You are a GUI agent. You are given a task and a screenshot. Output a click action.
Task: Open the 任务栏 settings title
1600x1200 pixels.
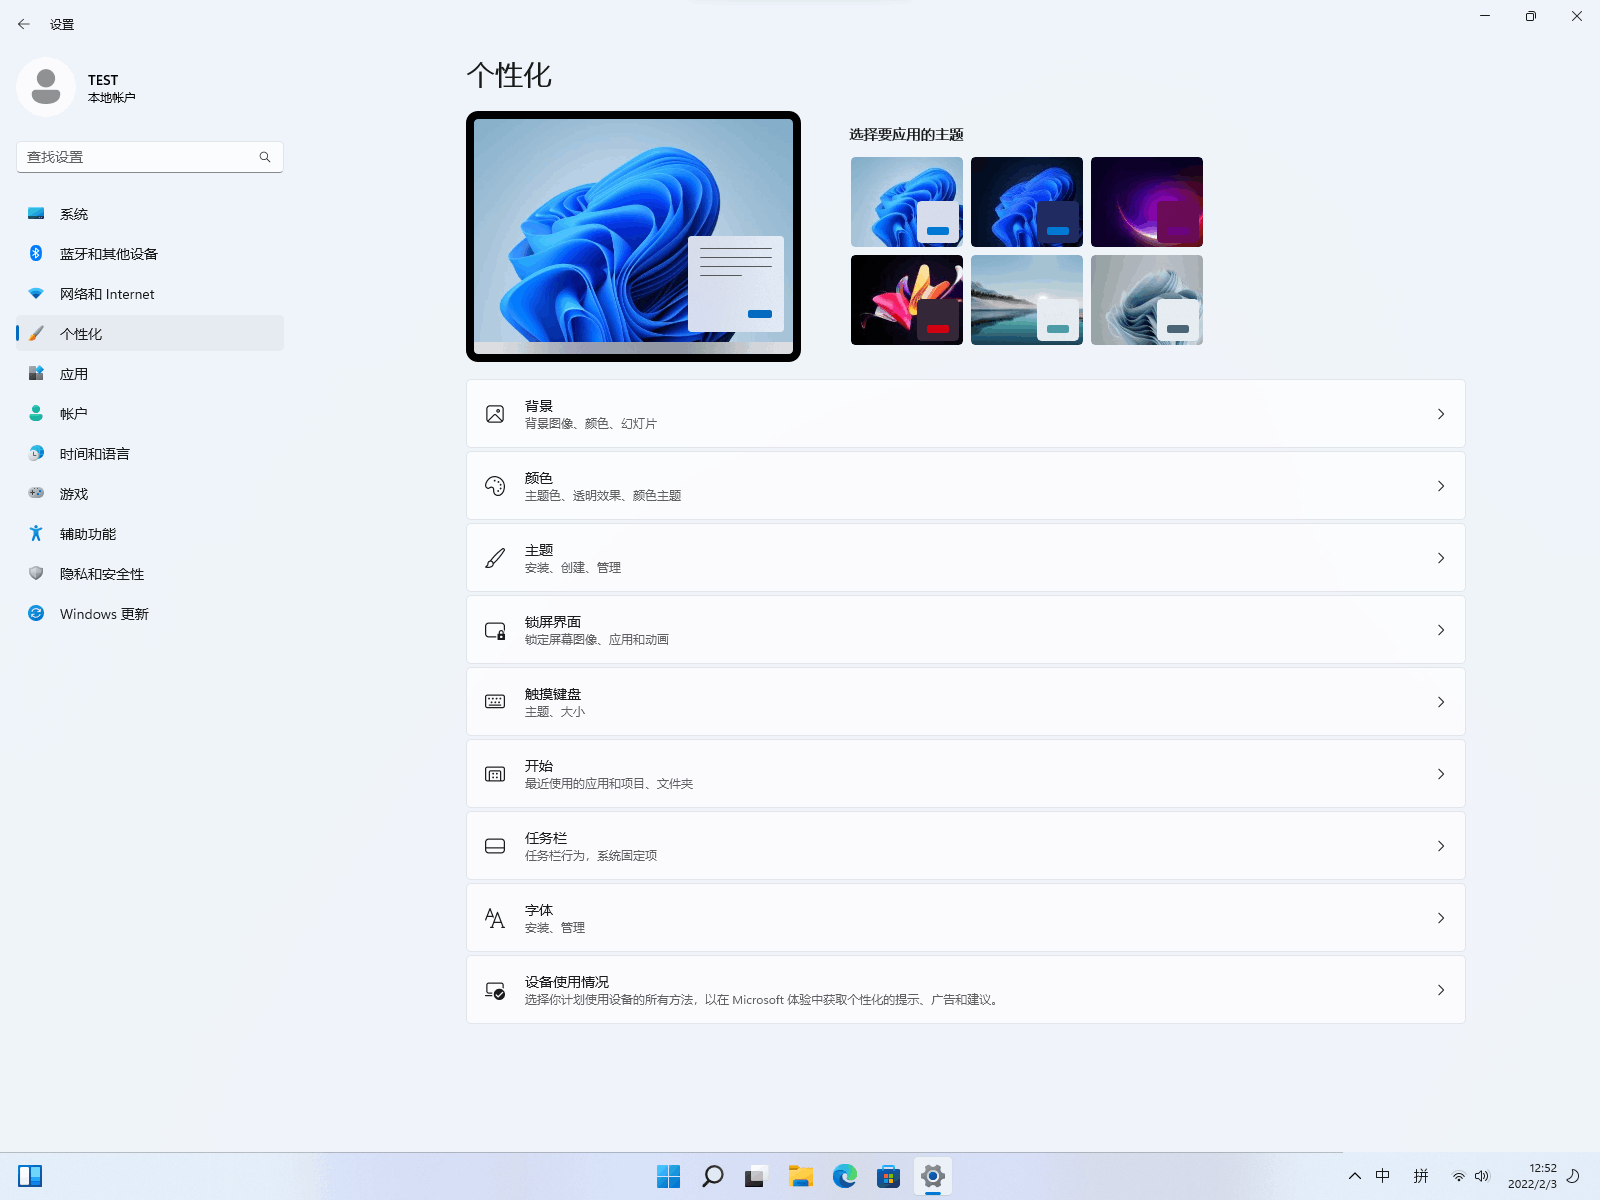pyautogui.click(x=546, y=838)
